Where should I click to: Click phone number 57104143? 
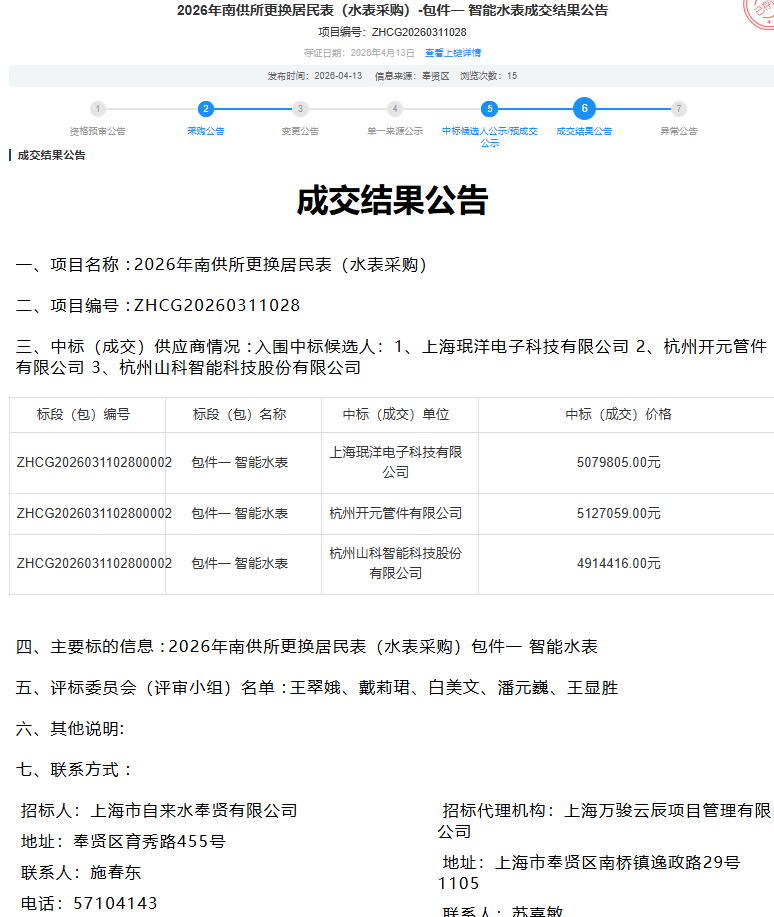tap(115, 903)
